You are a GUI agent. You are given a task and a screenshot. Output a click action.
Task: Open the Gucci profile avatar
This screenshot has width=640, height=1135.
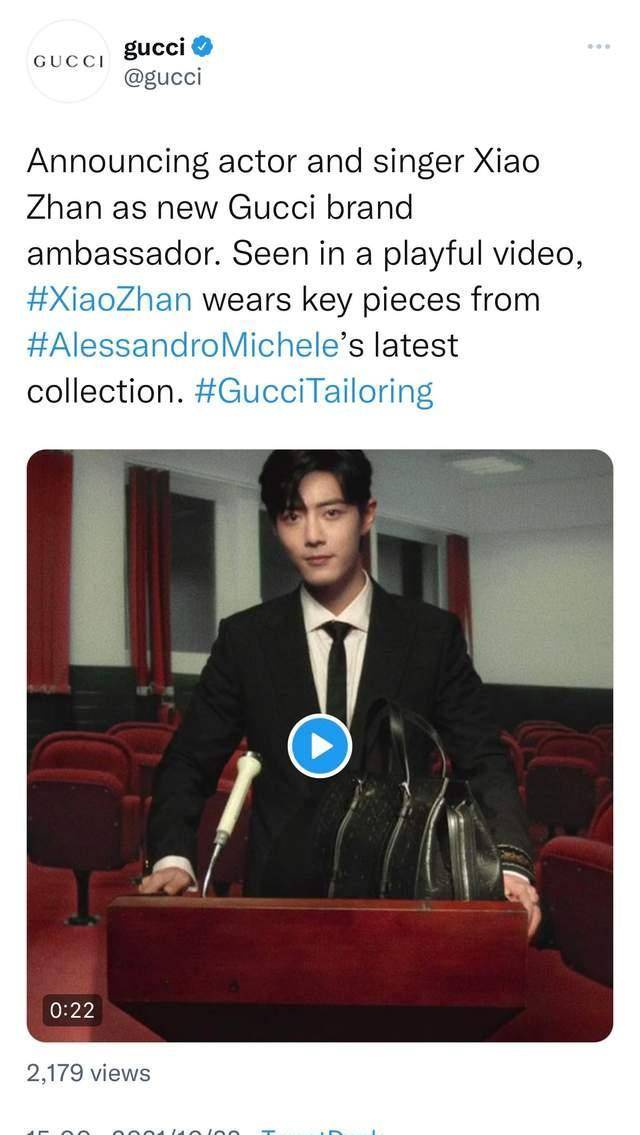[68, 61]
